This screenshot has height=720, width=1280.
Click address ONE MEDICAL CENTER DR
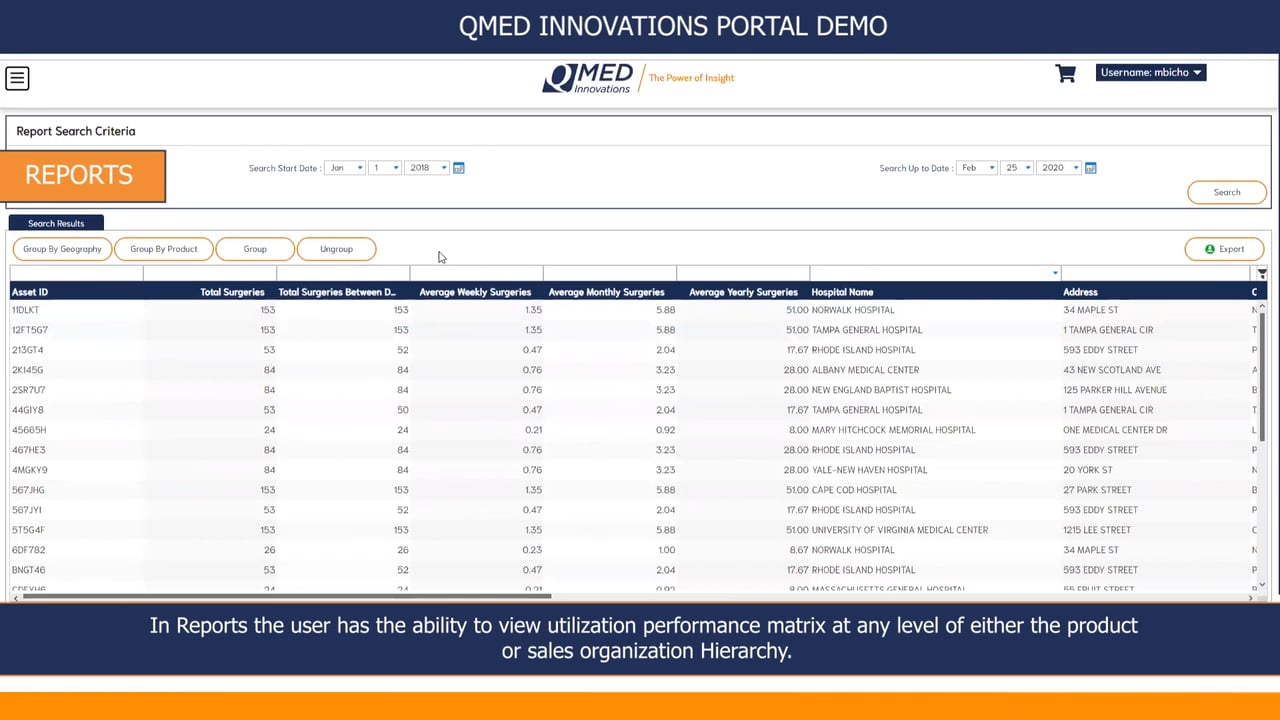[x=1115, y=430]
